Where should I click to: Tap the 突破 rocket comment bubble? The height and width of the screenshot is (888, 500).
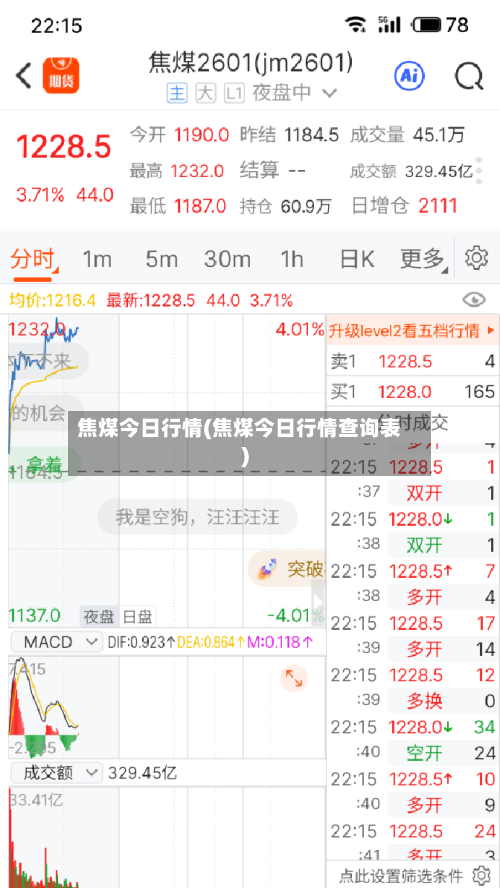click(287, 568)
